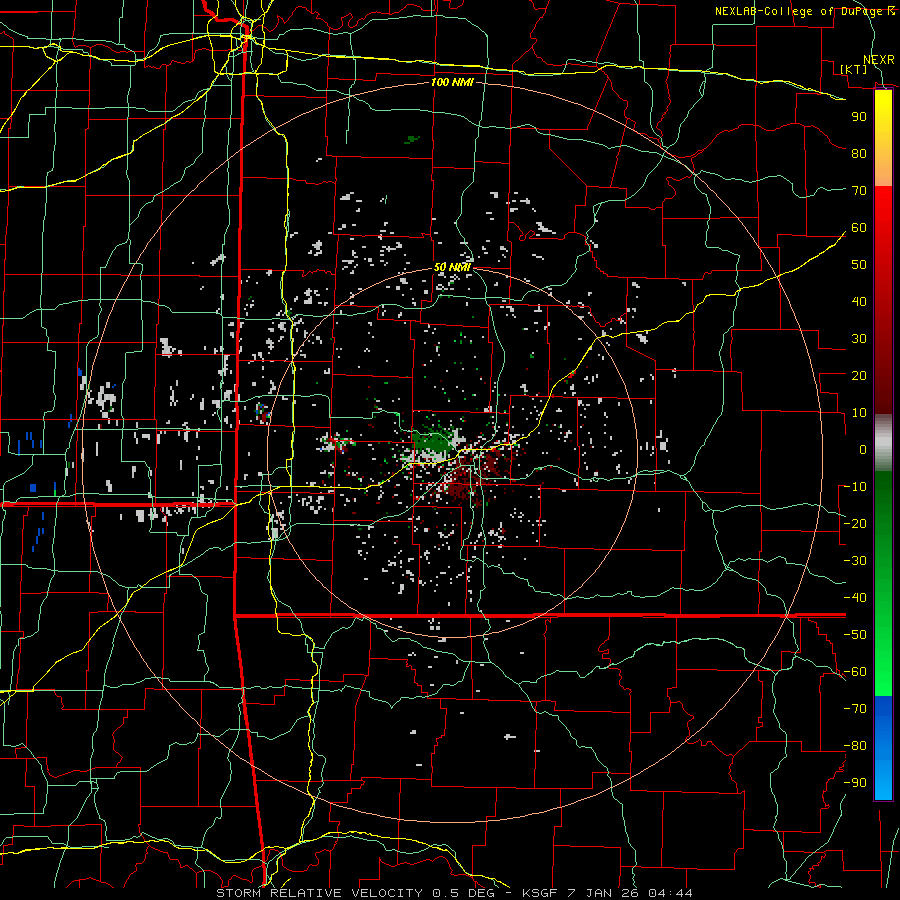Click the -50 scale value
Screen dimensions: 900x900
(855, 635)
